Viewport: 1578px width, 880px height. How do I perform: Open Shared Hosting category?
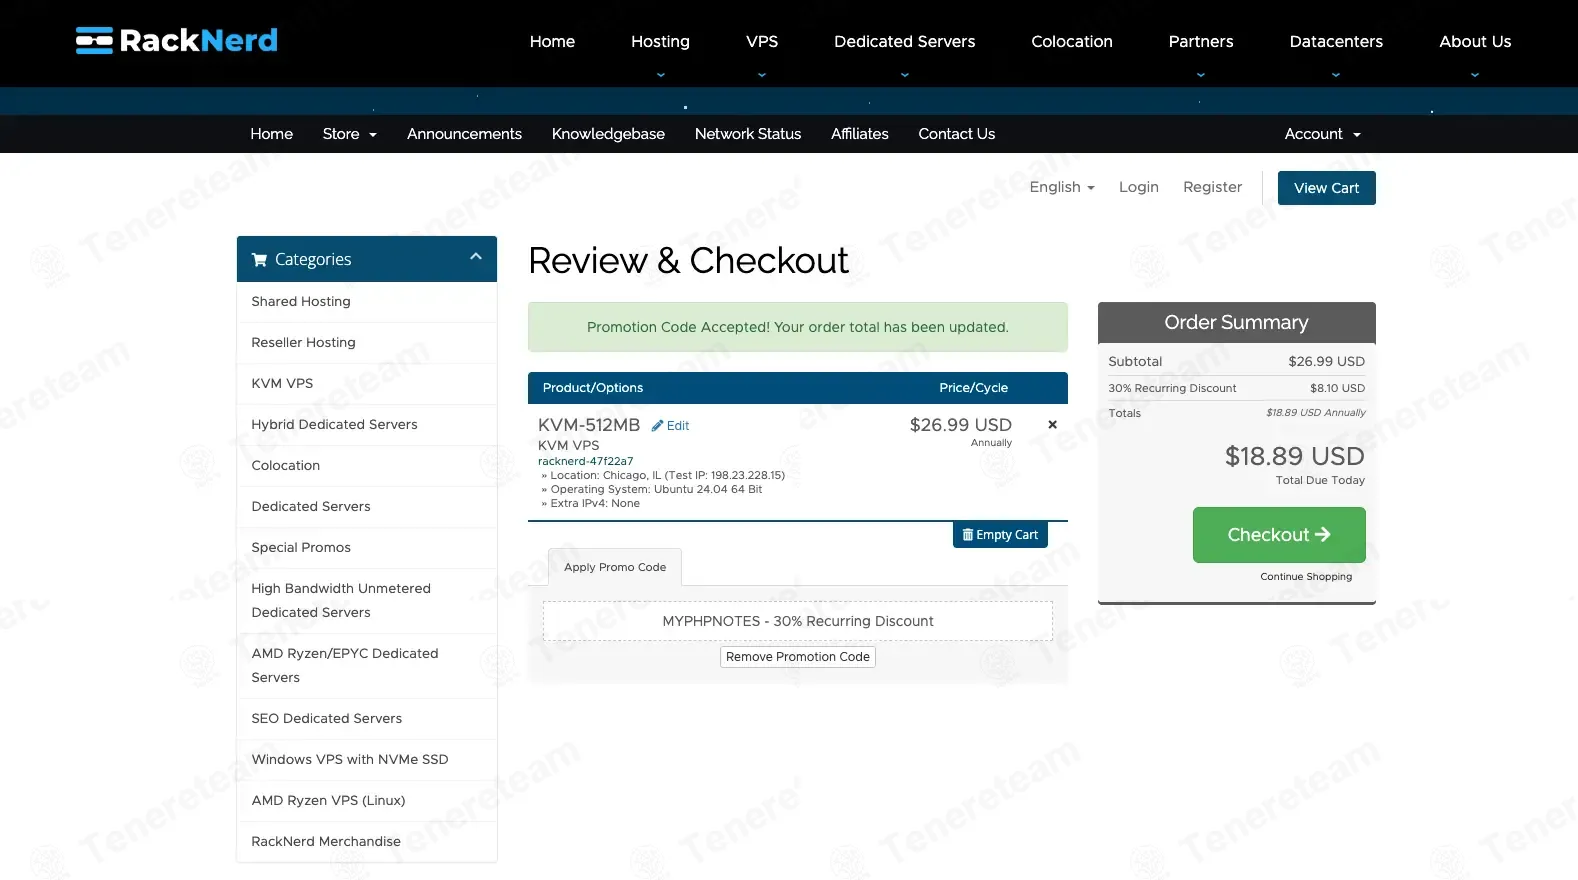[367, 302]
